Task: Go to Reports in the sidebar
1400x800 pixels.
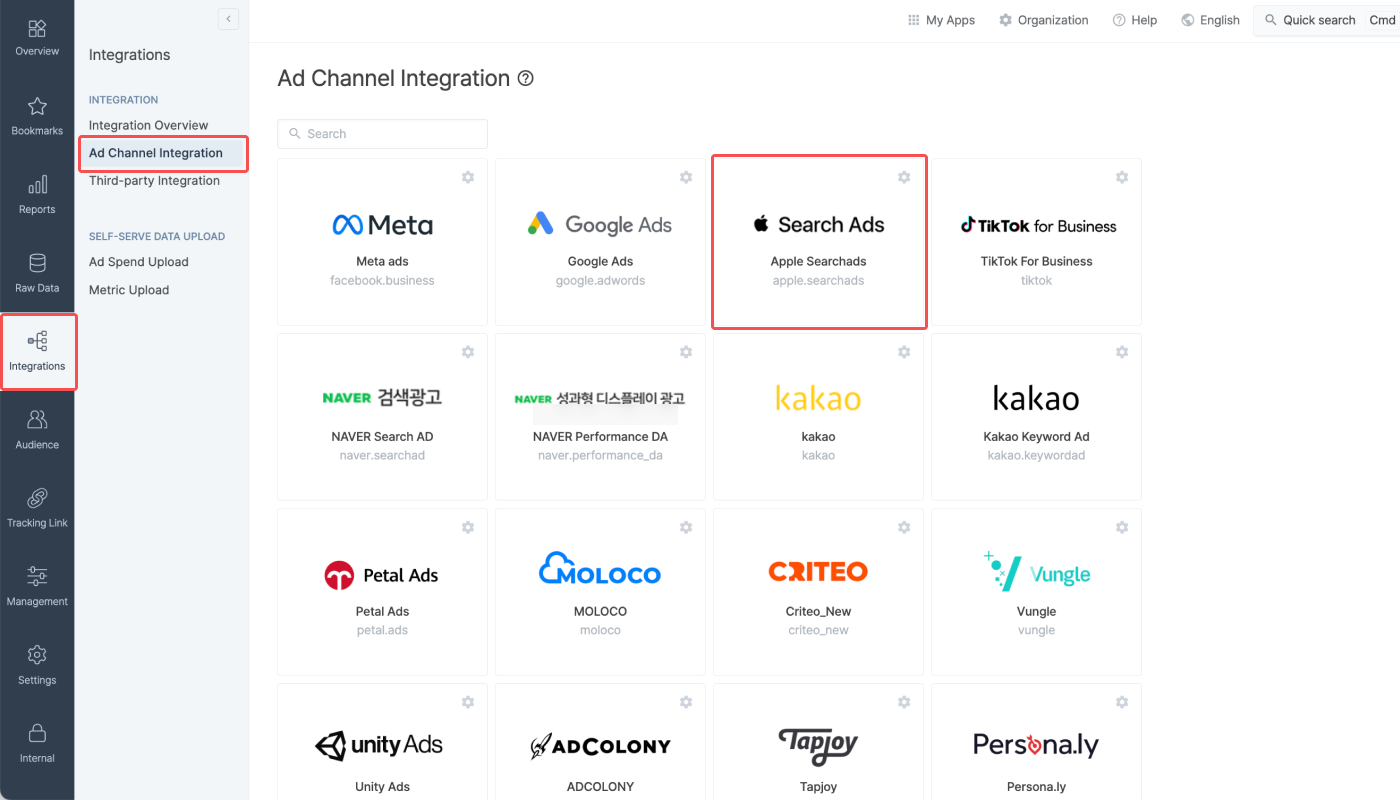Action: [x=37, y=195]
